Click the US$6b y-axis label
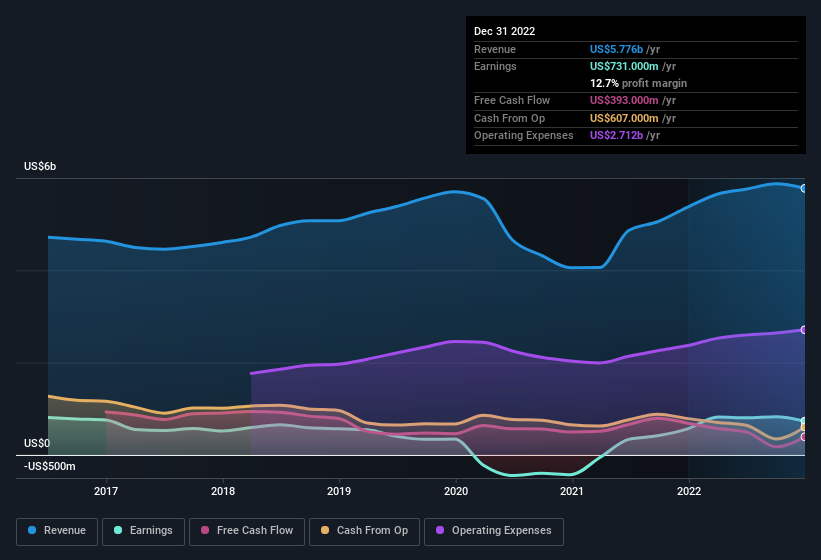 [x=40, y=166]
